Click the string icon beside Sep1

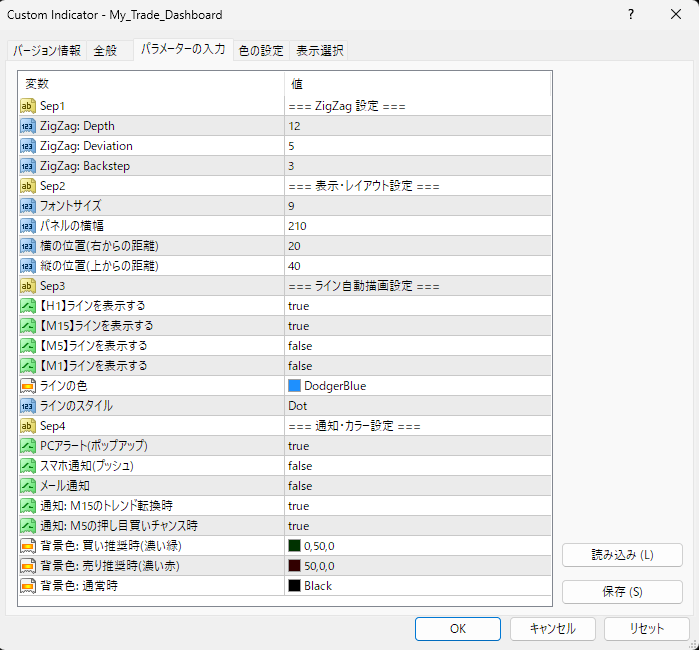point(28,106)
